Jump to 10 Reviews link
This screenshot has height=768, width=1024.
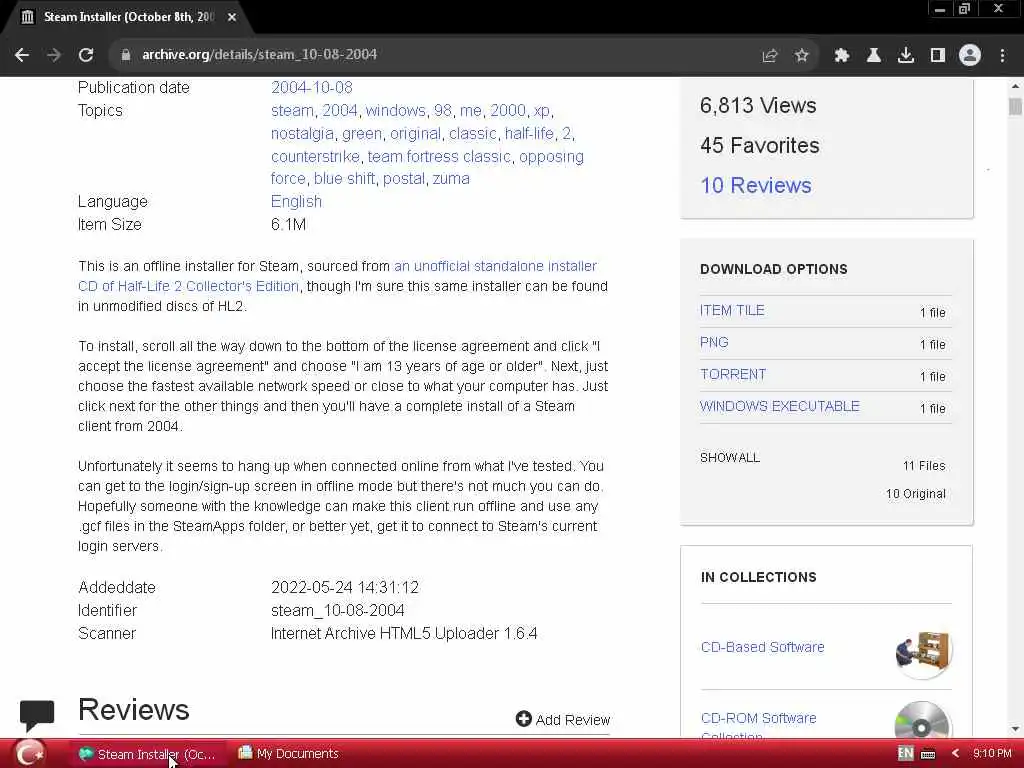756,185
